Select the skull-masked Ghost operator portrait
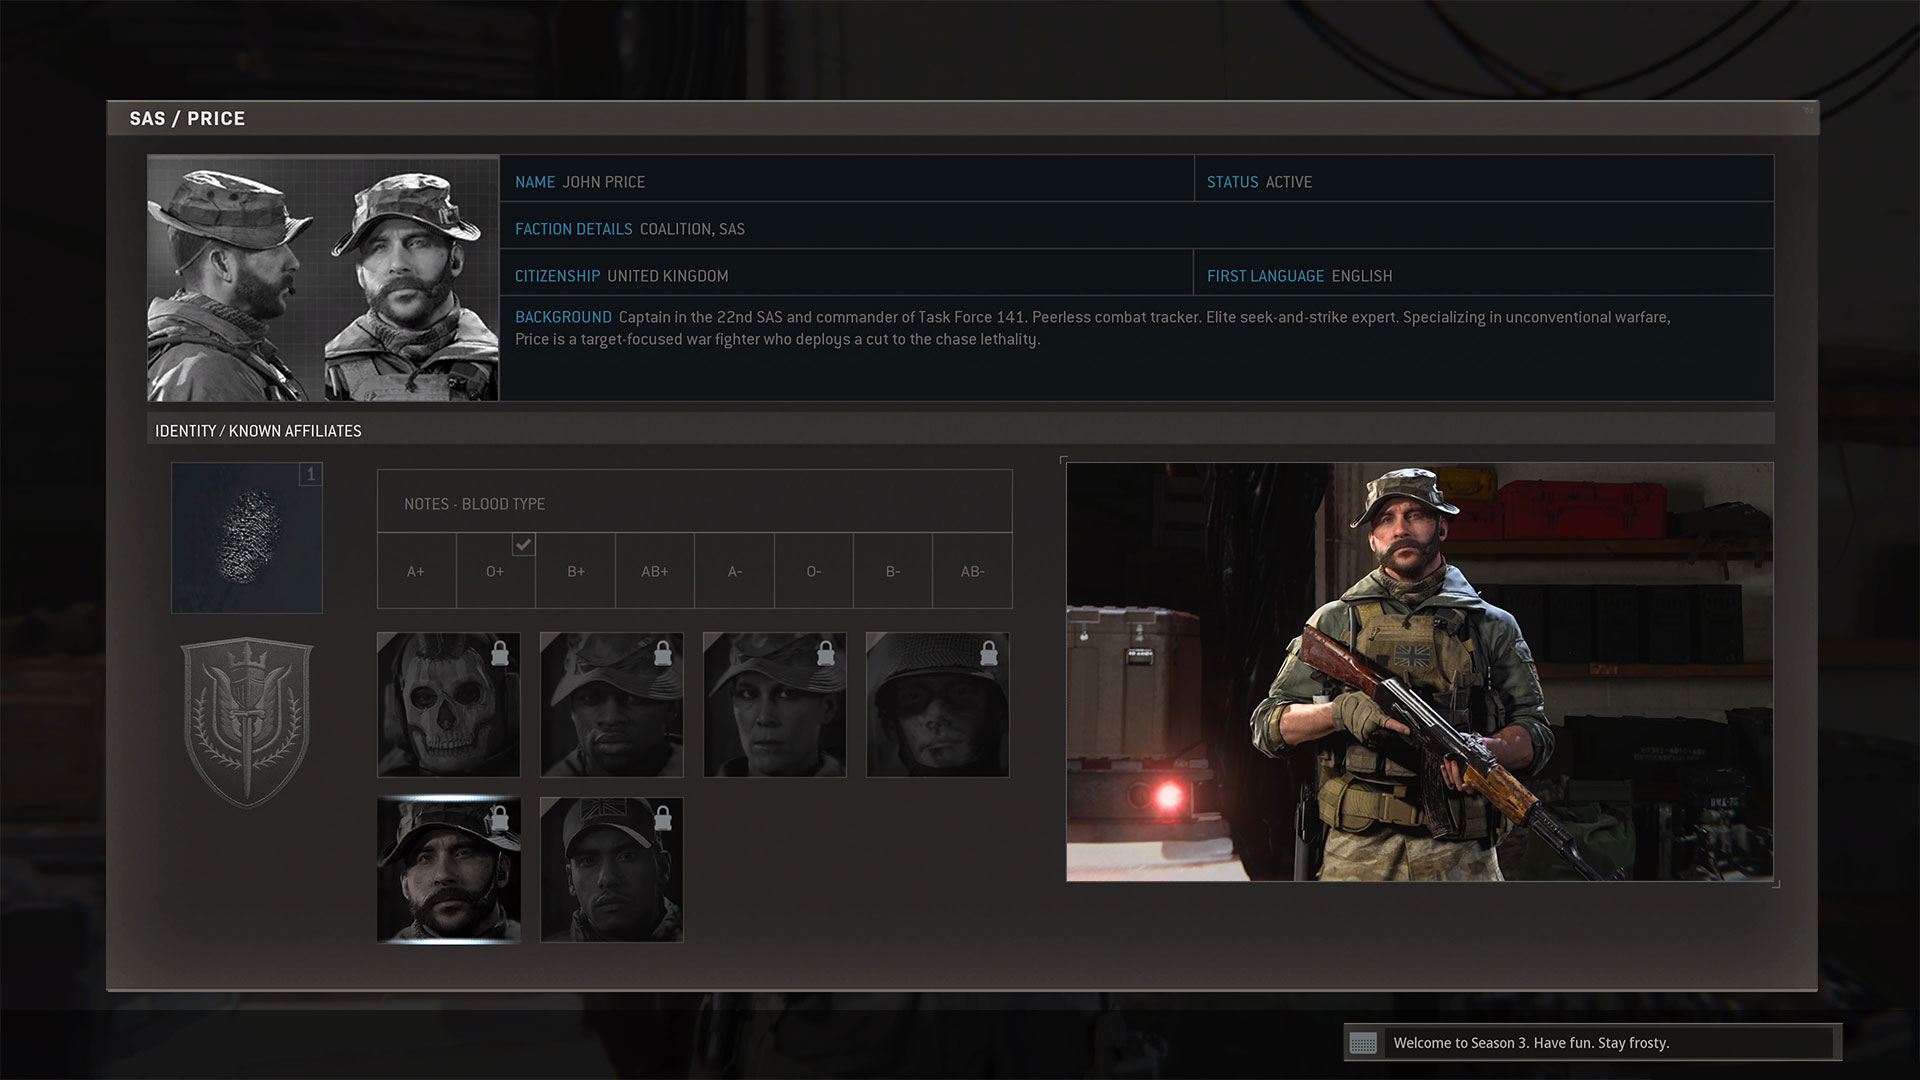The width and height of the screenshot is (1920, 1080). coord(448,705)
